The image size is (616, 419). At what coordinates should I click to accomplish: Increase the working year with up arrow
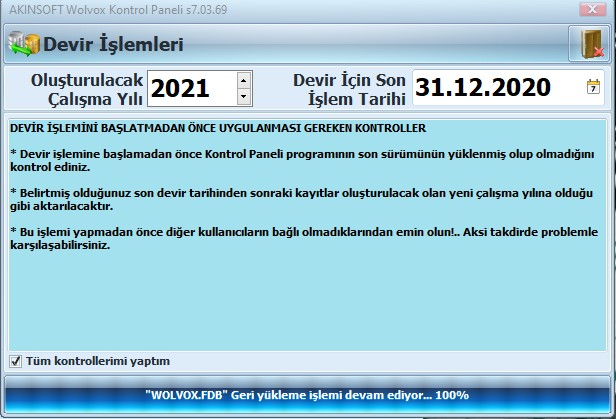tap(244, 81)
